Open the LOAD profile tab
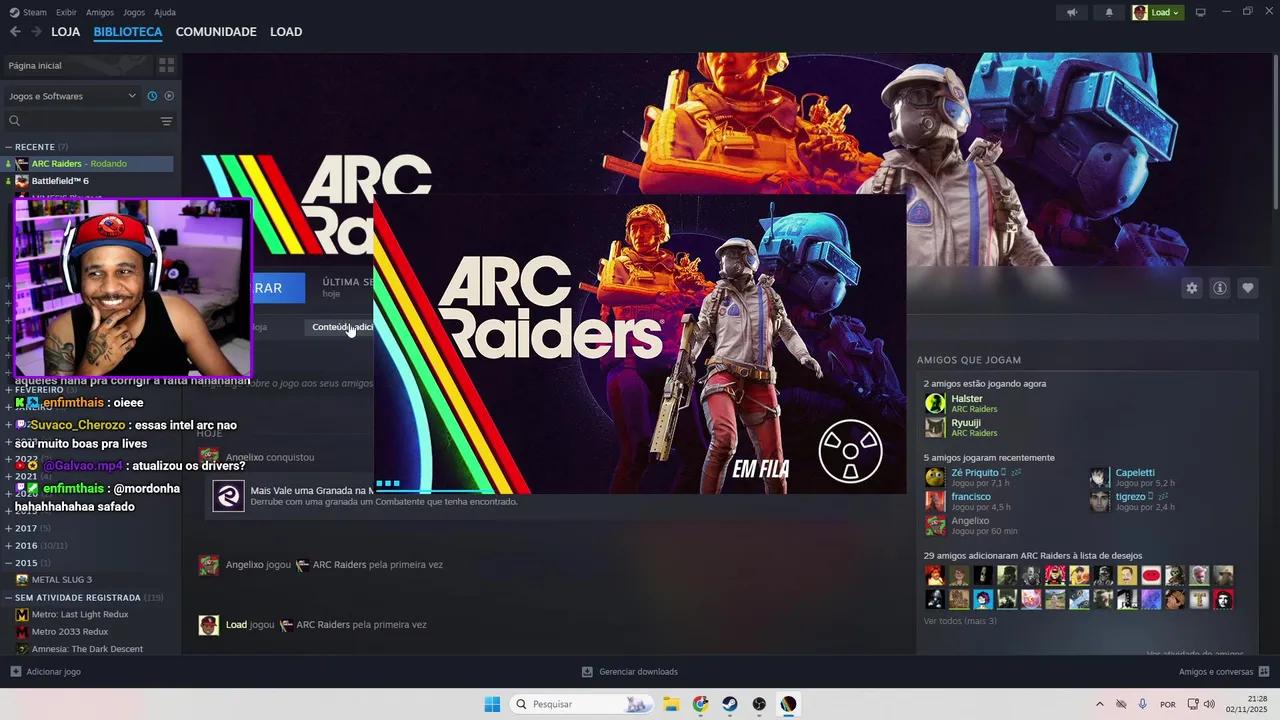 (286, 32)
